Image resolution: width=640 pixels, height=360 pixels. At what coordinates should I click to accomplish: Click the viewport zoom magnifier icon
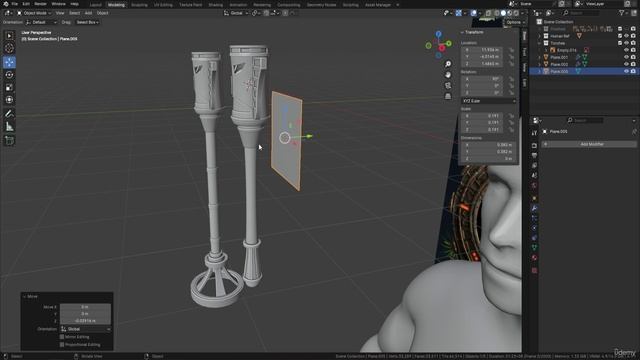pos(448,64)
